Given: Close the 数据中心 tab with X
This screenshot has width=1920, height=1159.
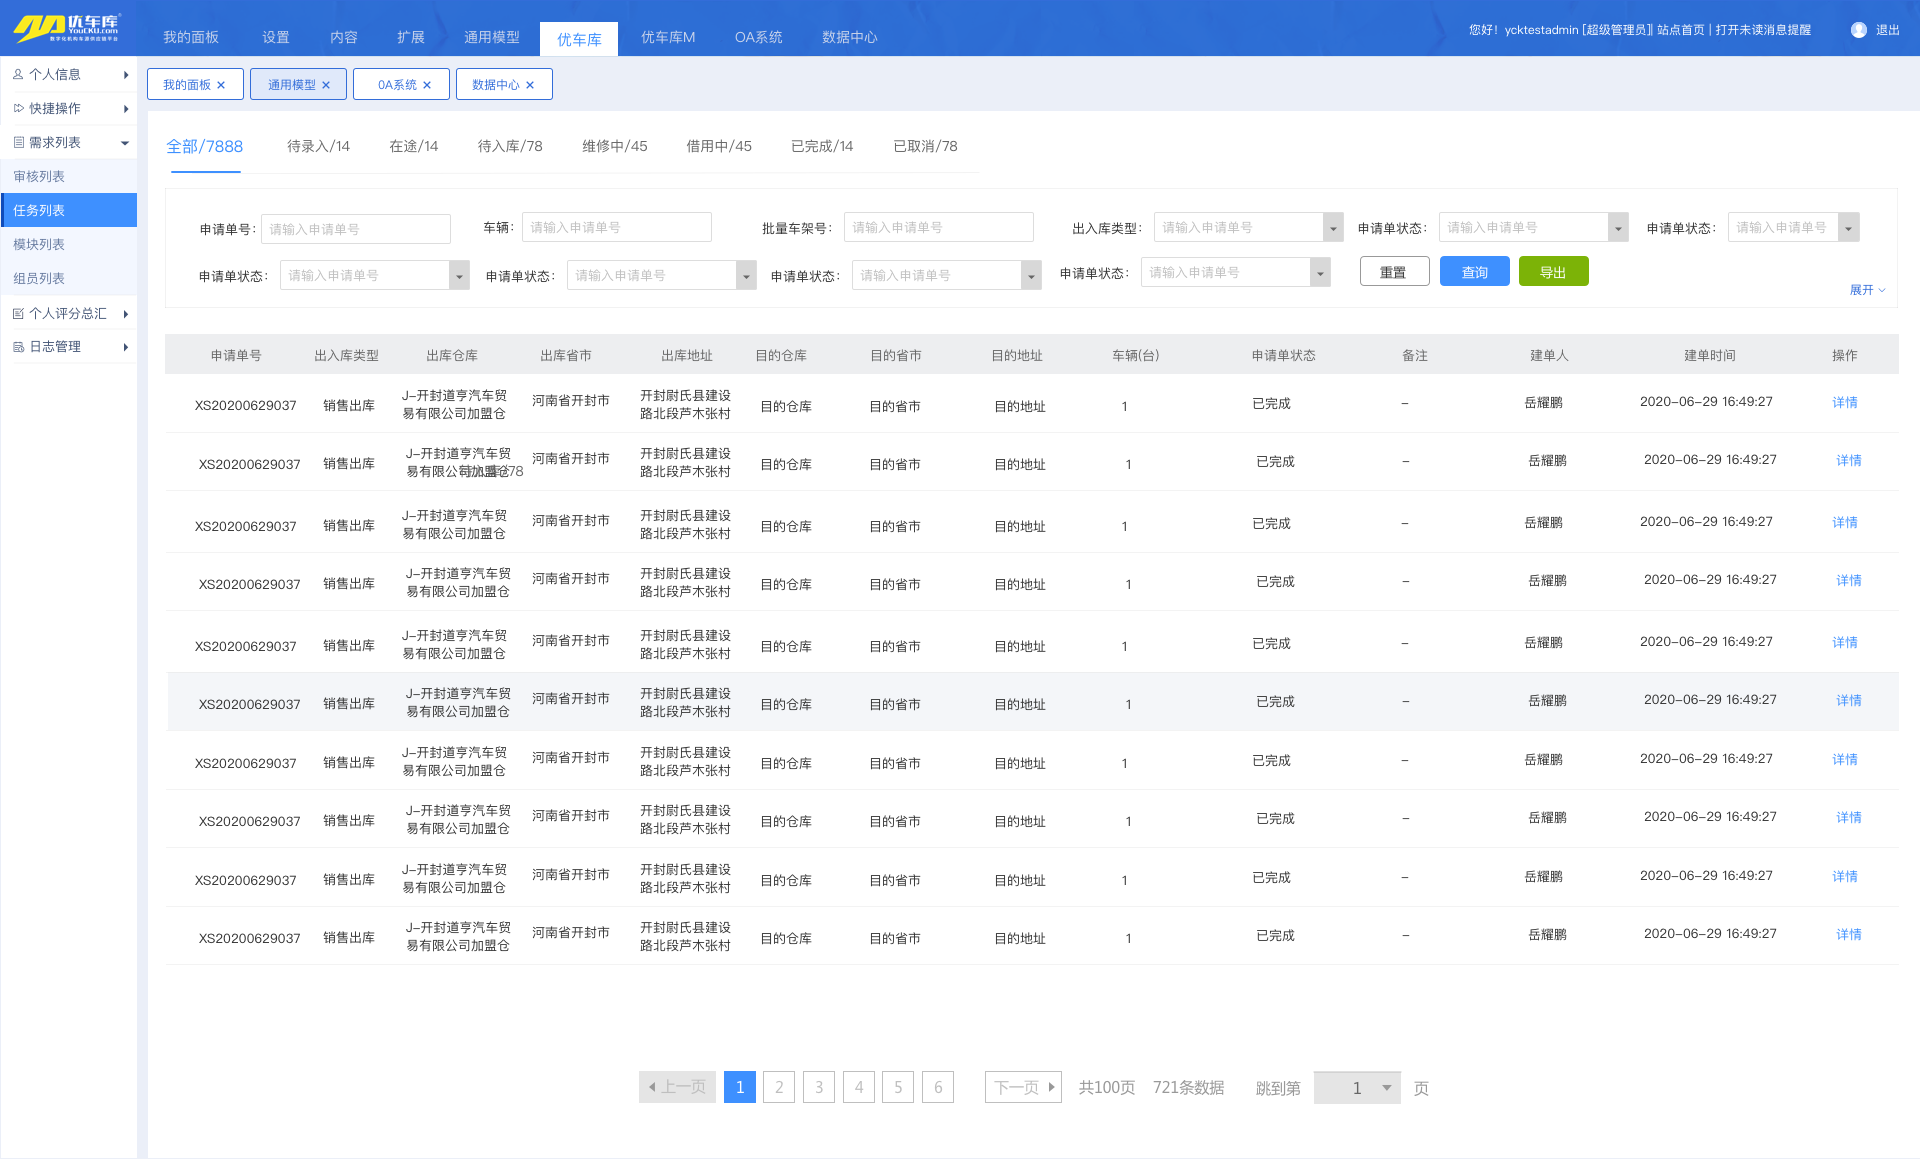Looking at the screenshot, I should point(530,85).
